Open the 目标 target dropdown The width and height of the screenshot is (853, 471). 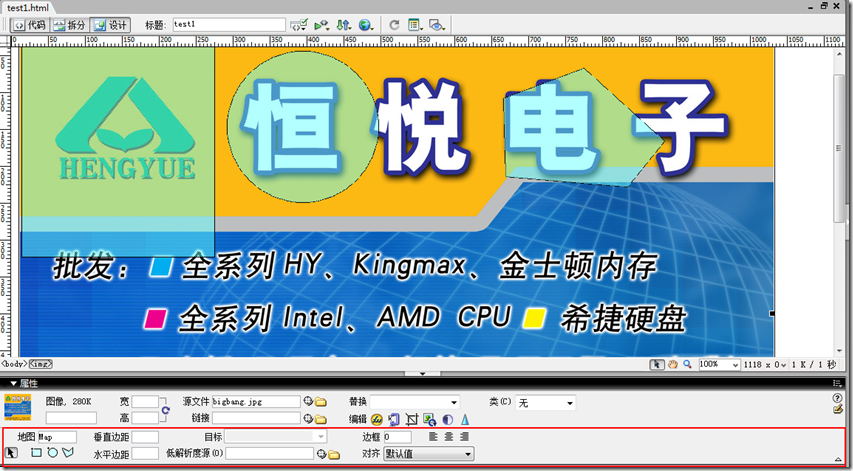pyautogui.click(x=275, y=436)
